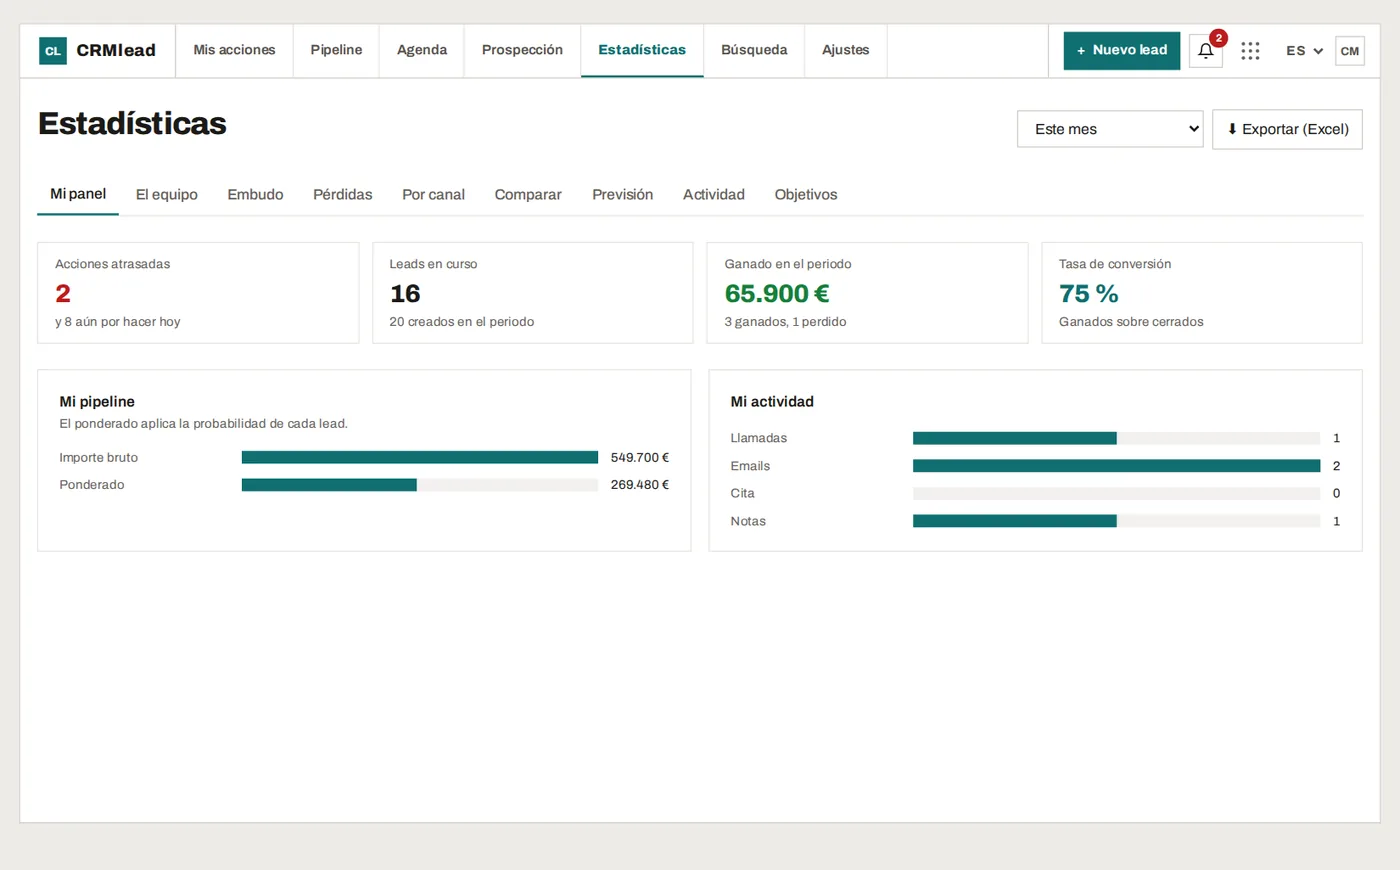Click the Mi pipeline heading

[97, 402]
